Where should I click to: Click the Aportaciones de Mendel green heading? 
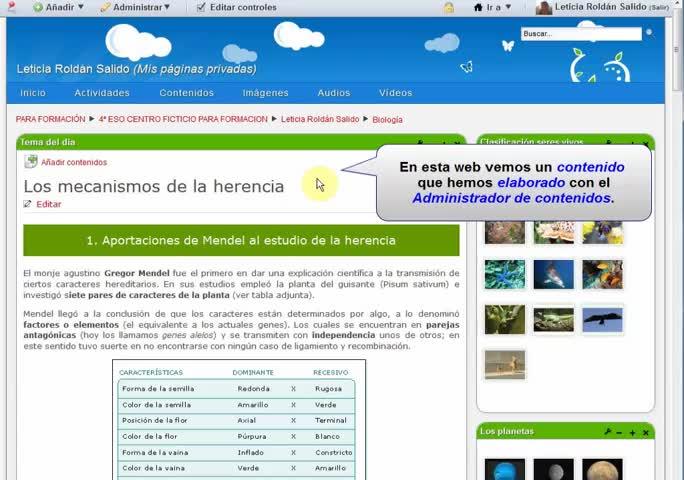241,240
